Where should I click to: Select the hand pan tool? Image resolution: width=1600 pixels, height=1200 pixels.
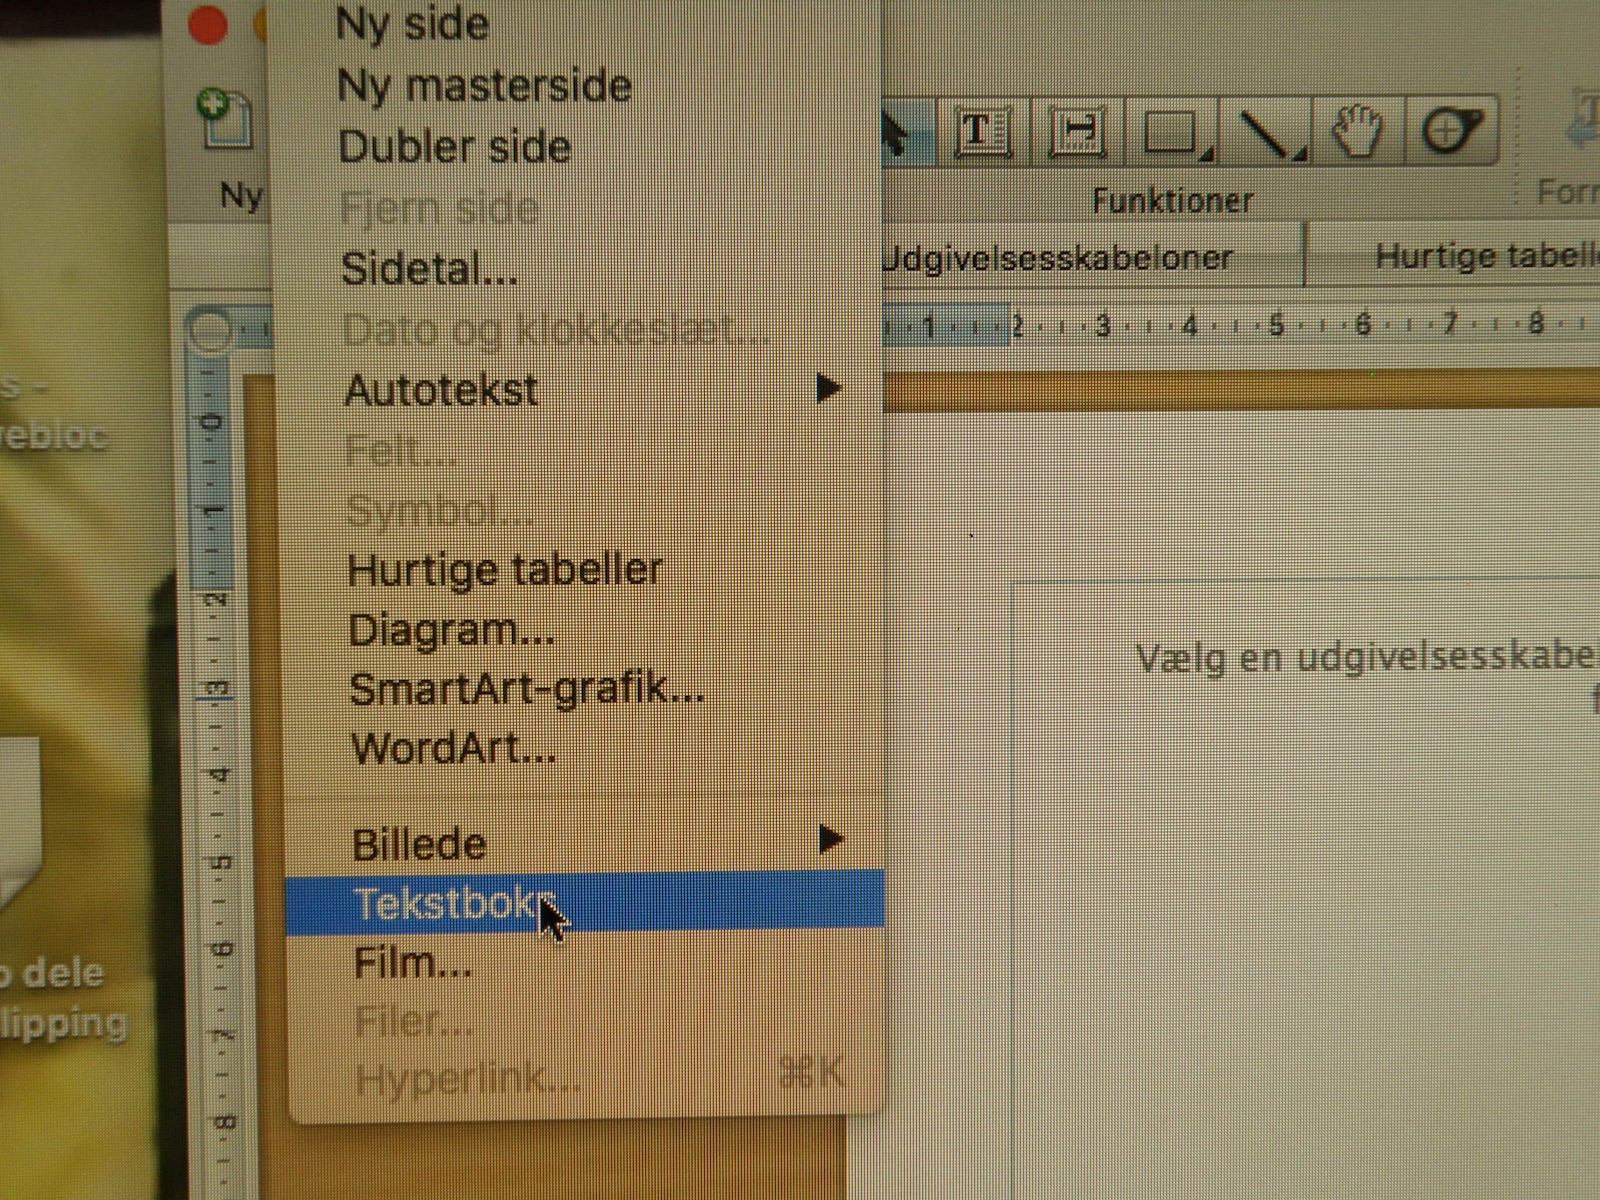[1358, 131]
